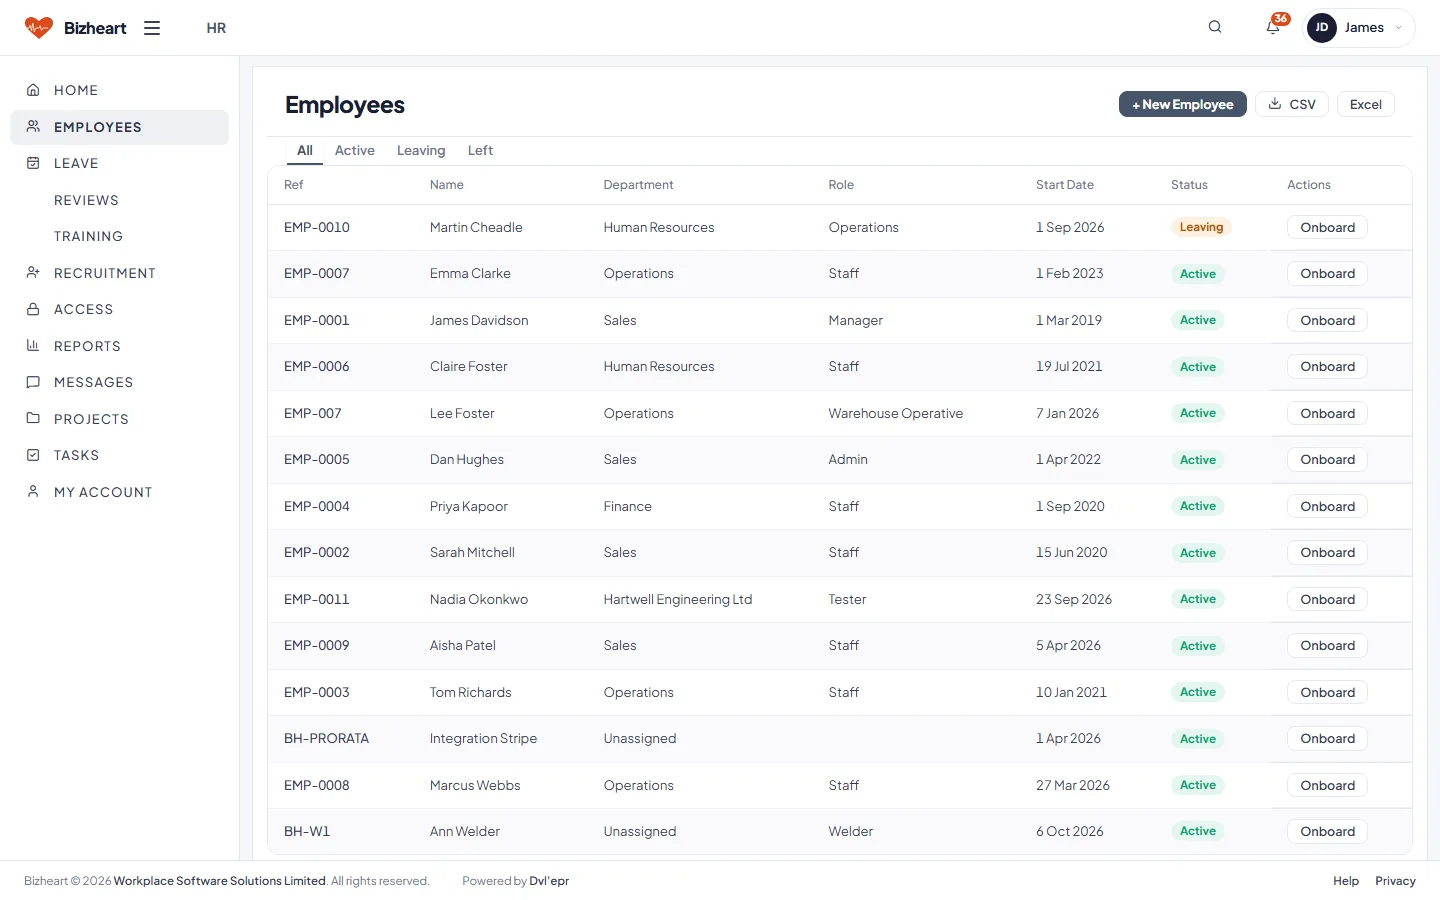Click the JD avatar circle
1440x900 pixels.
(x=1322, y=28)
